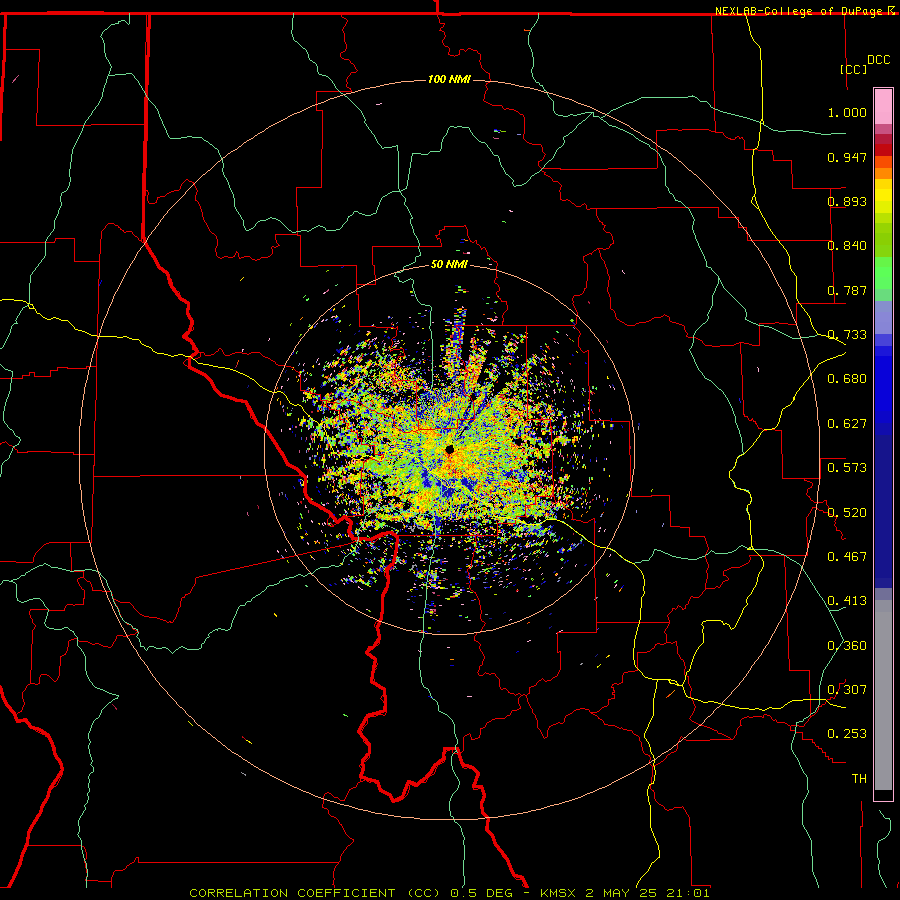Image resolution: width=900 pixels, height=900 pixels.
Task: Pick the bright green segment of color scale
Action: [883, 273]
